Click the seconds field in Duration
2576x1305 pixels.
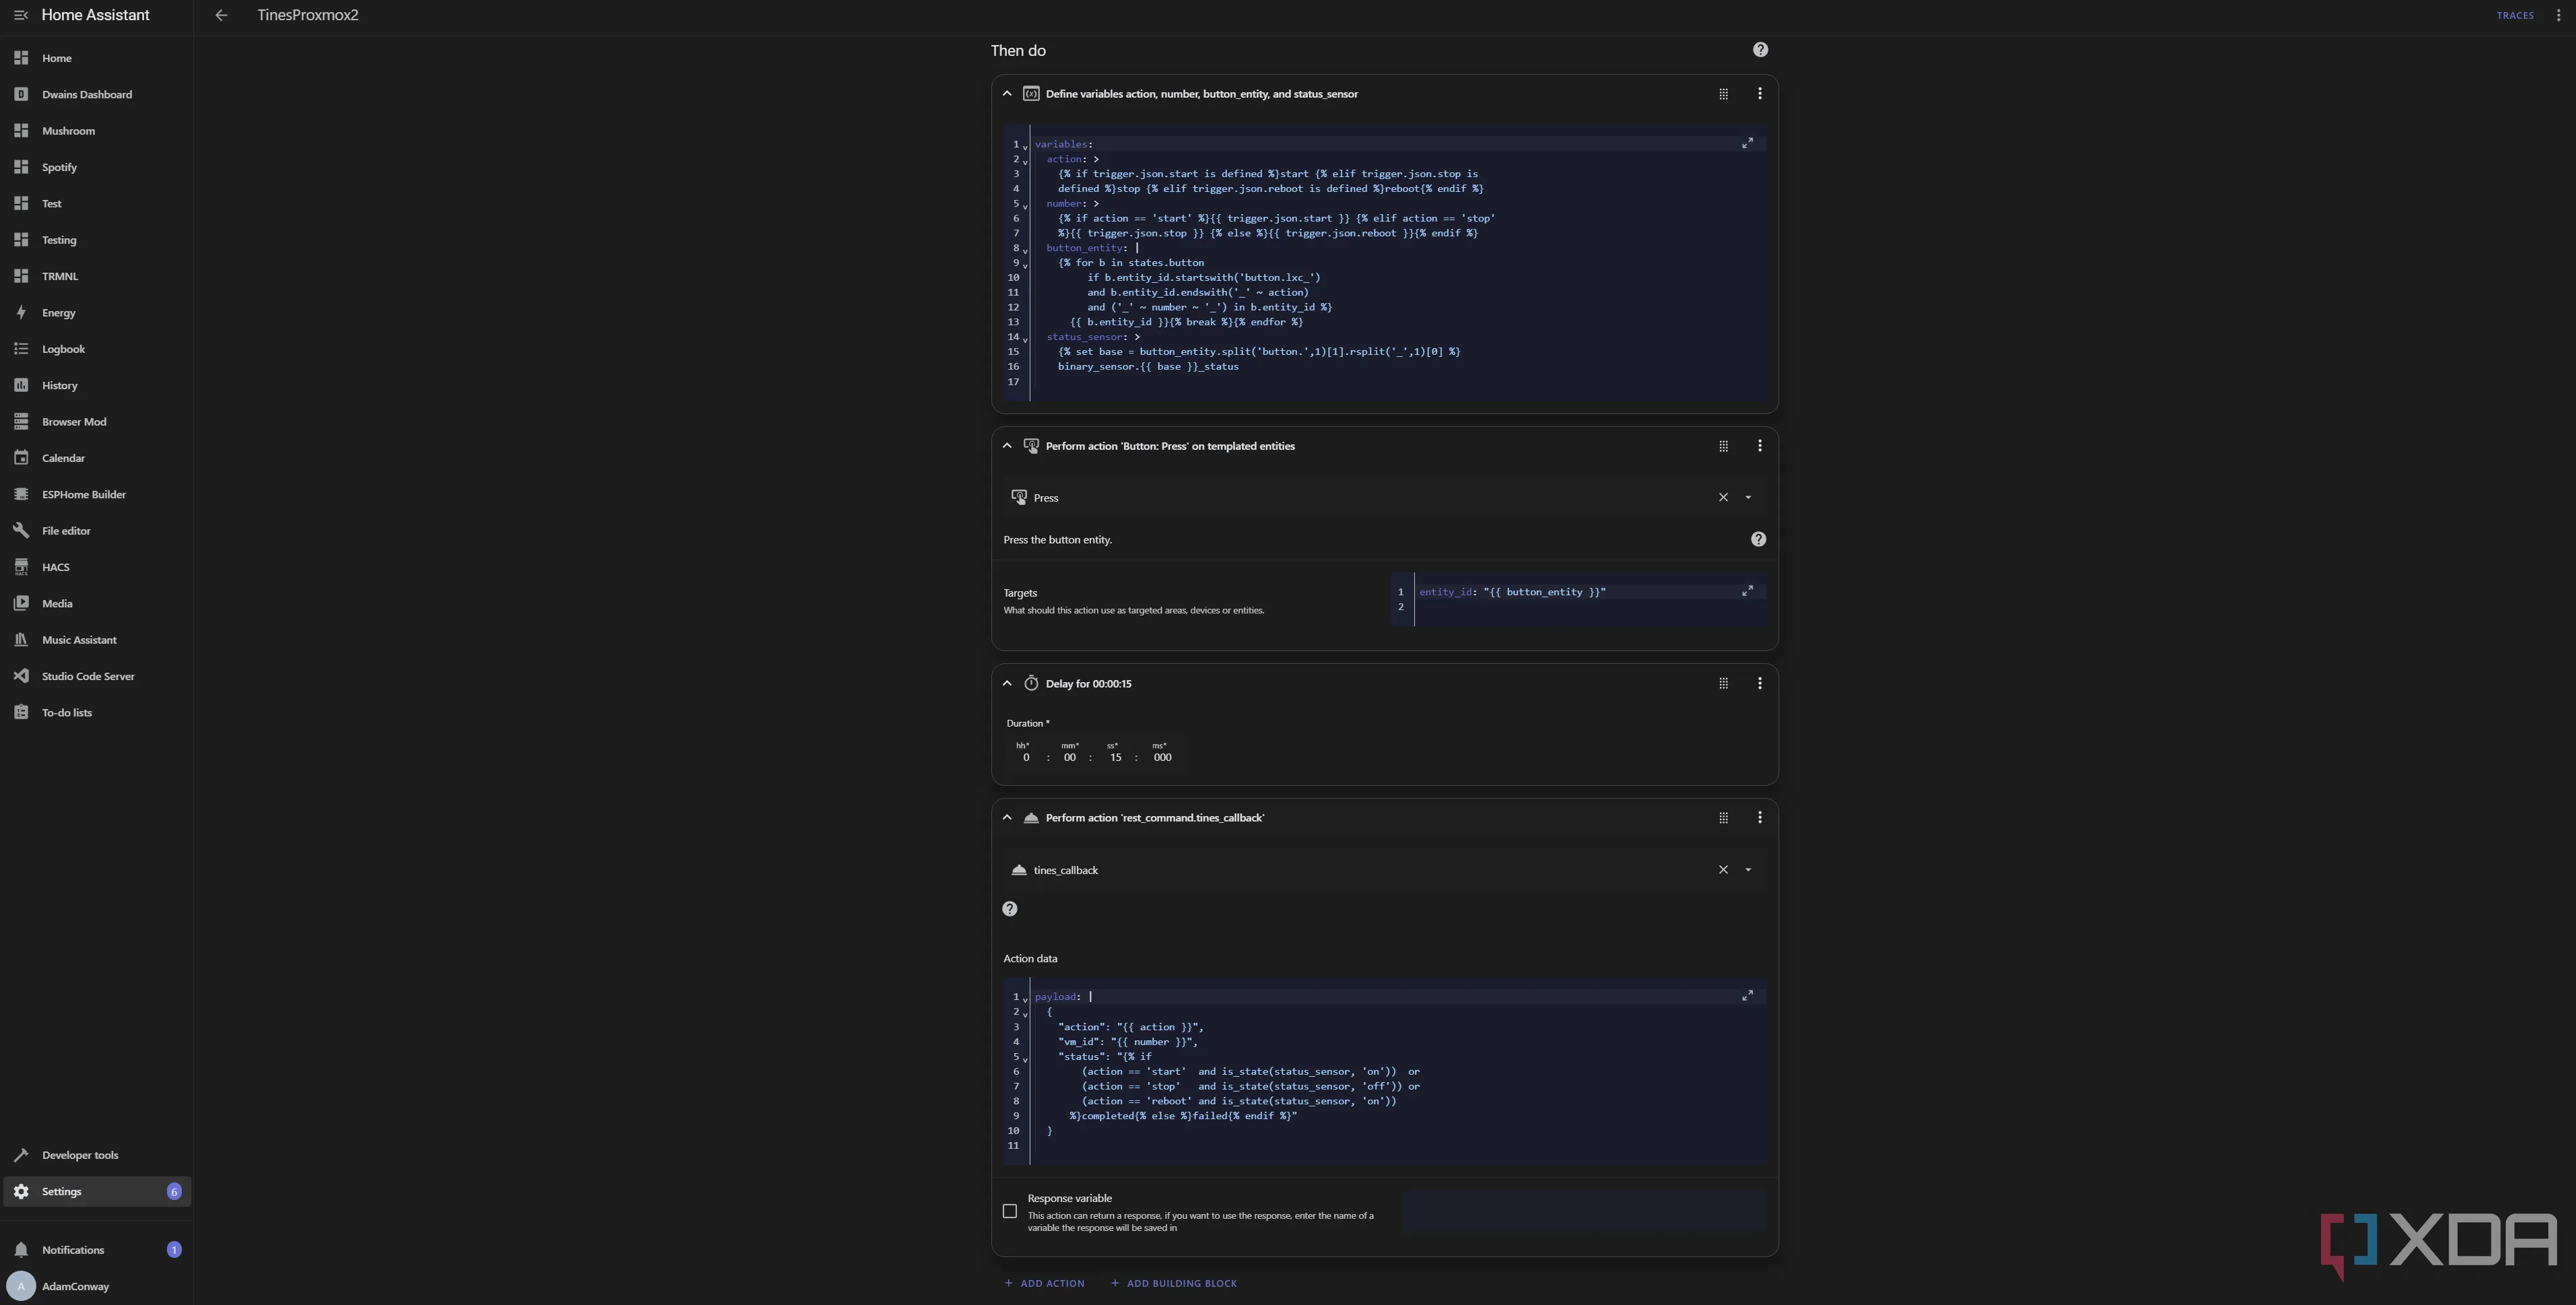pos(1115,758)
